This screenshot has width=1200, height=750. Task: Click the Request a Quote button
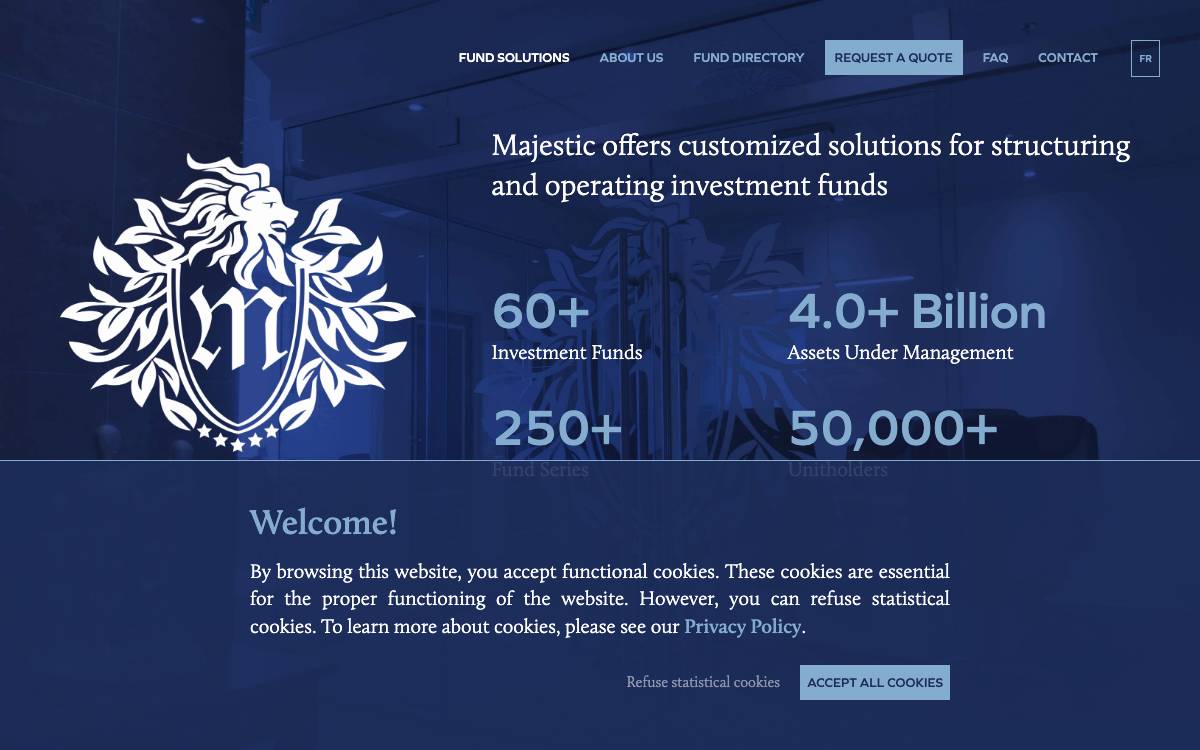point(894,58)
